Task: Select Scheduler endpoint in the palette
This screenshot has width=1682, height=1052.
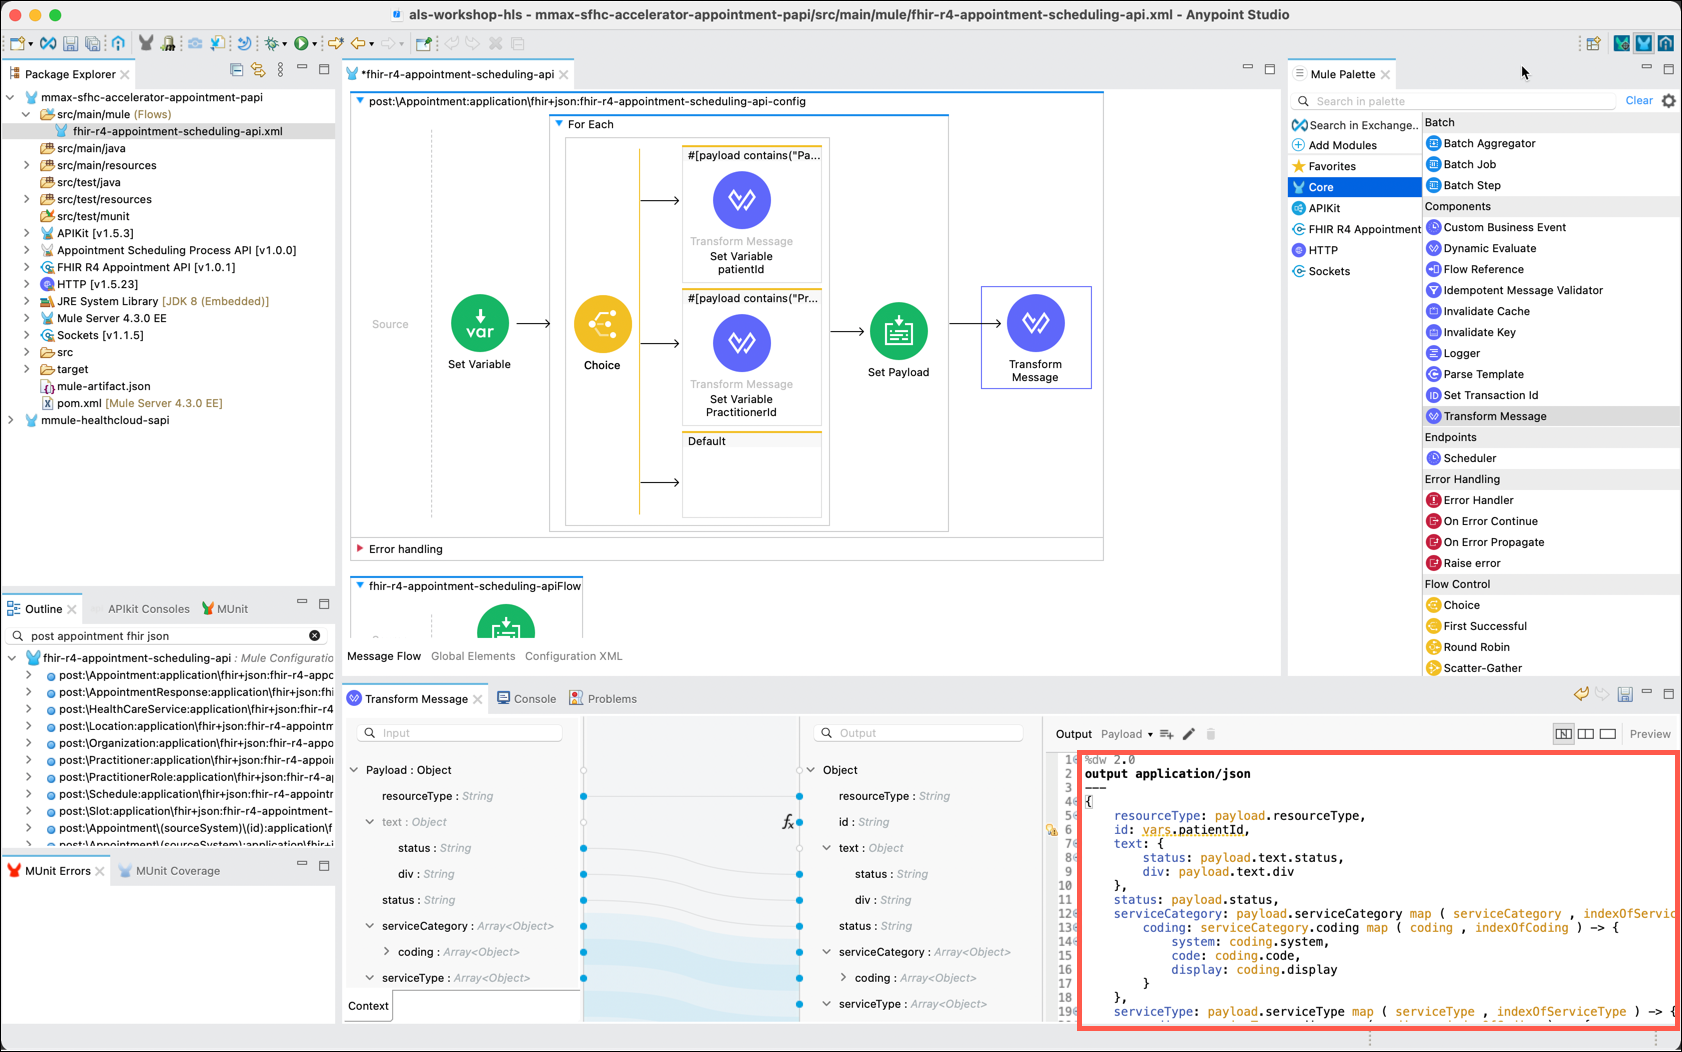Action: click(x=1469, y=458)
